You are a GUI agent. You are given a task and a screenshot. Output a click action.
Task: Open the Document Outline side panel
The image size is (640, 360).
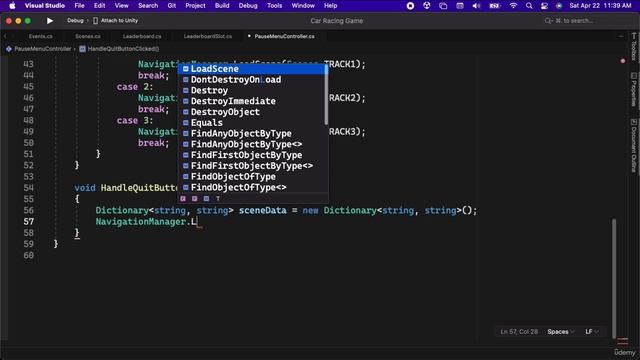633,145
